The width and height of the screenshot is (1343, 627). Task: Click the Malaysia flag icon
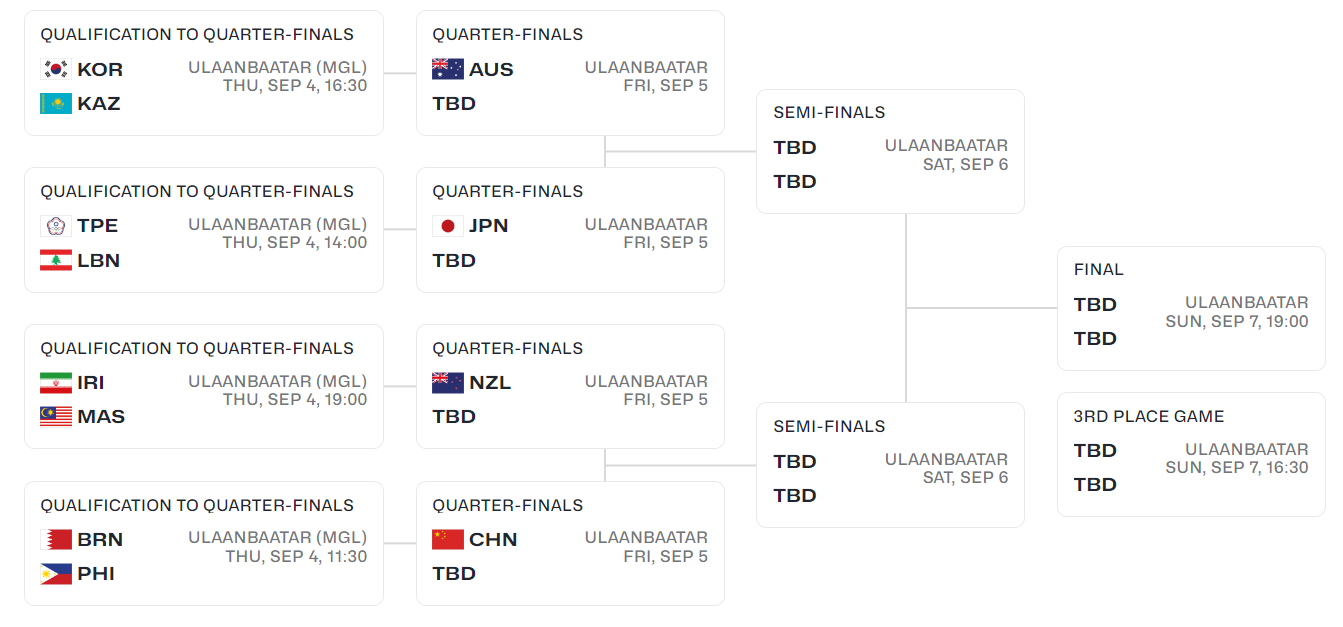pyautogui.click(x=55, y=417)
